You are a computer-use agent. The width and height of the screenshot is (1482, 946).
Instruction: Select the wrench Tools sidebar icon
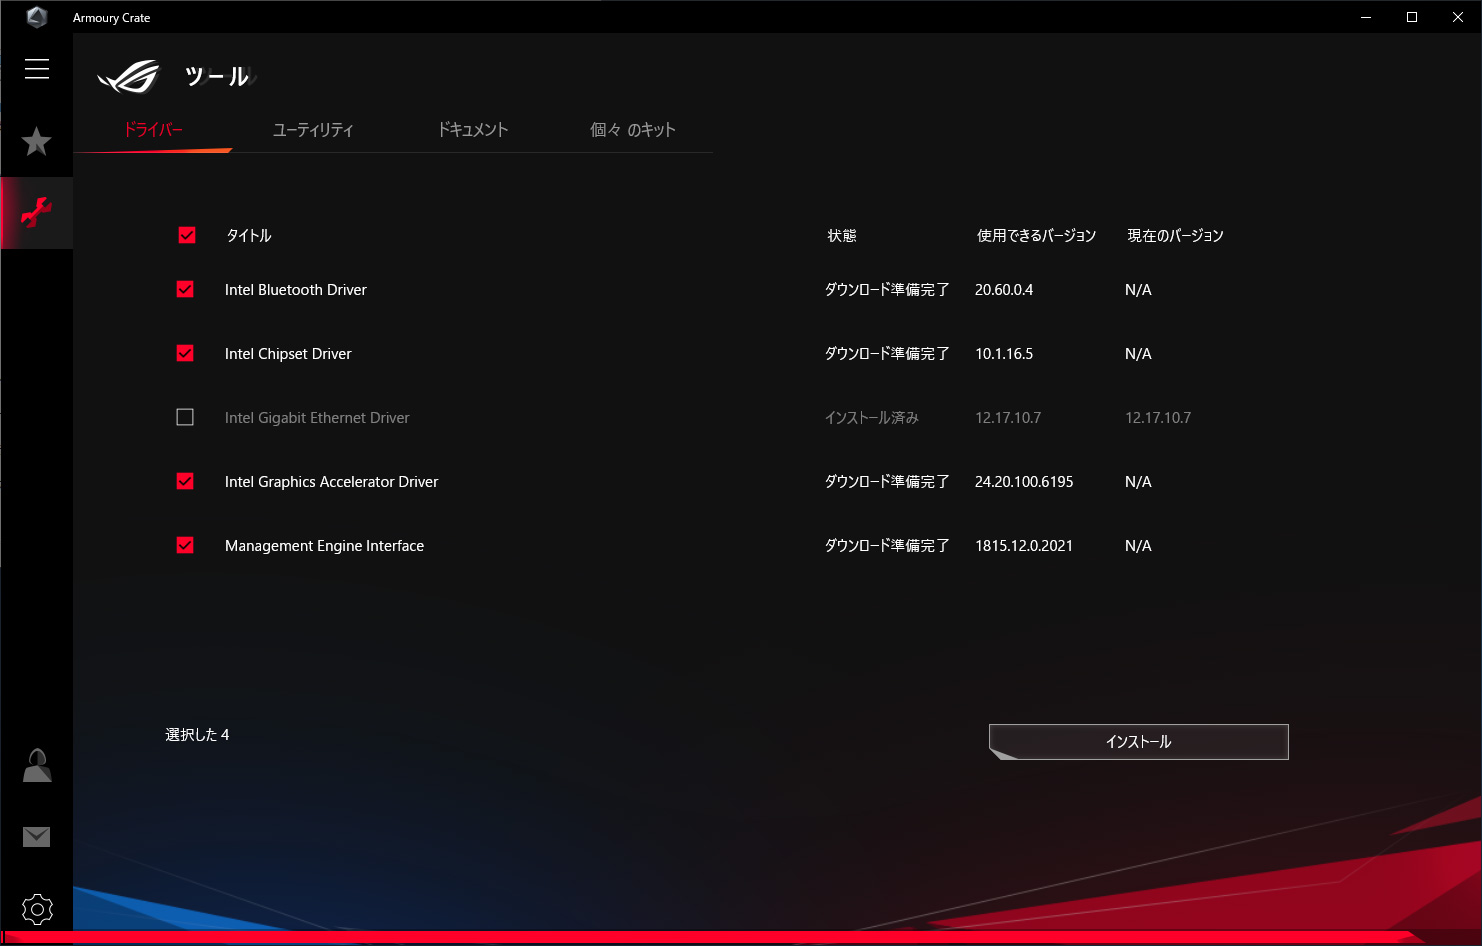[37, 213]
